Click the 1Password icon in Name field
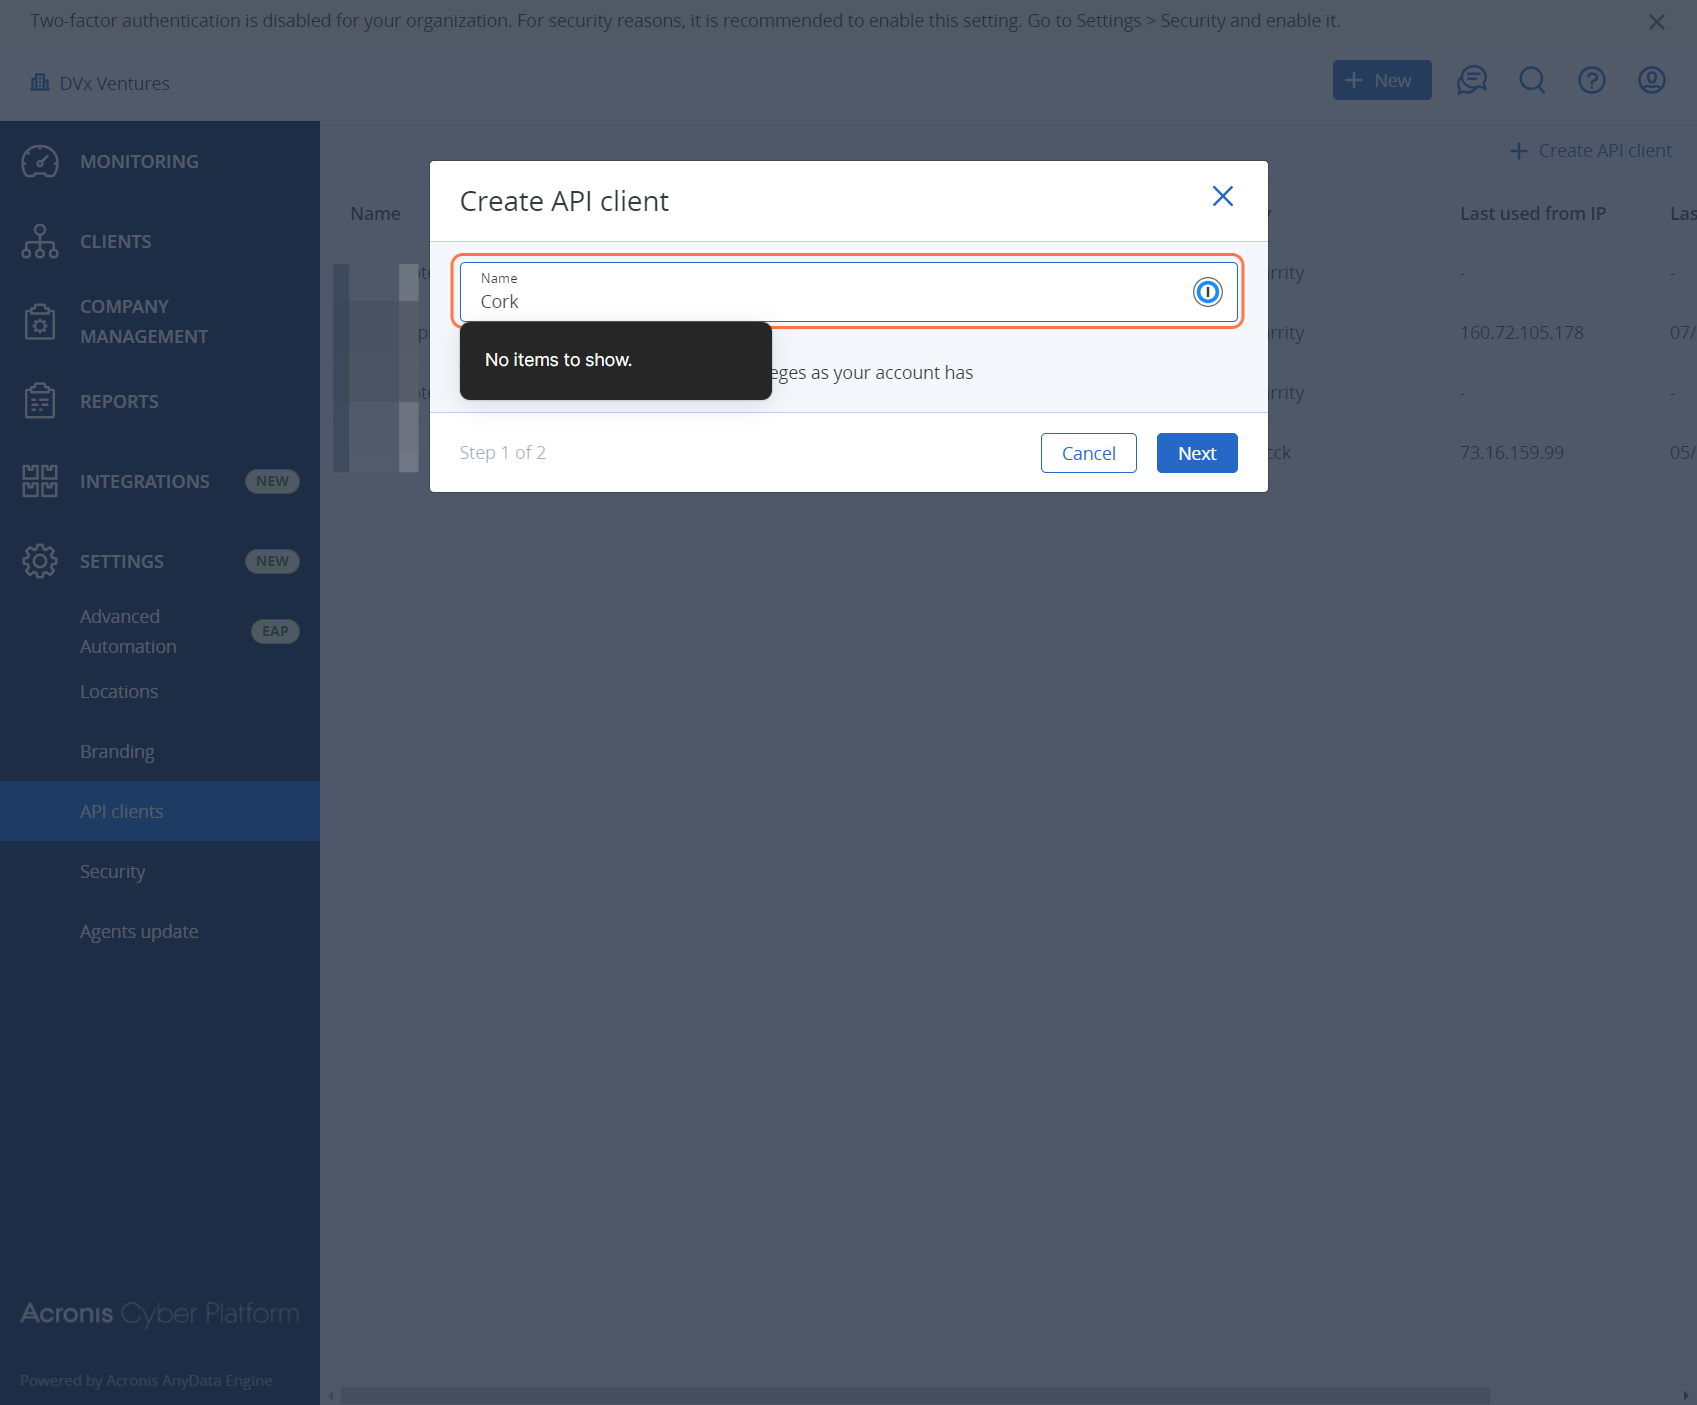This screenshot has height=1405, width=1697. (x=1207, y=292)
